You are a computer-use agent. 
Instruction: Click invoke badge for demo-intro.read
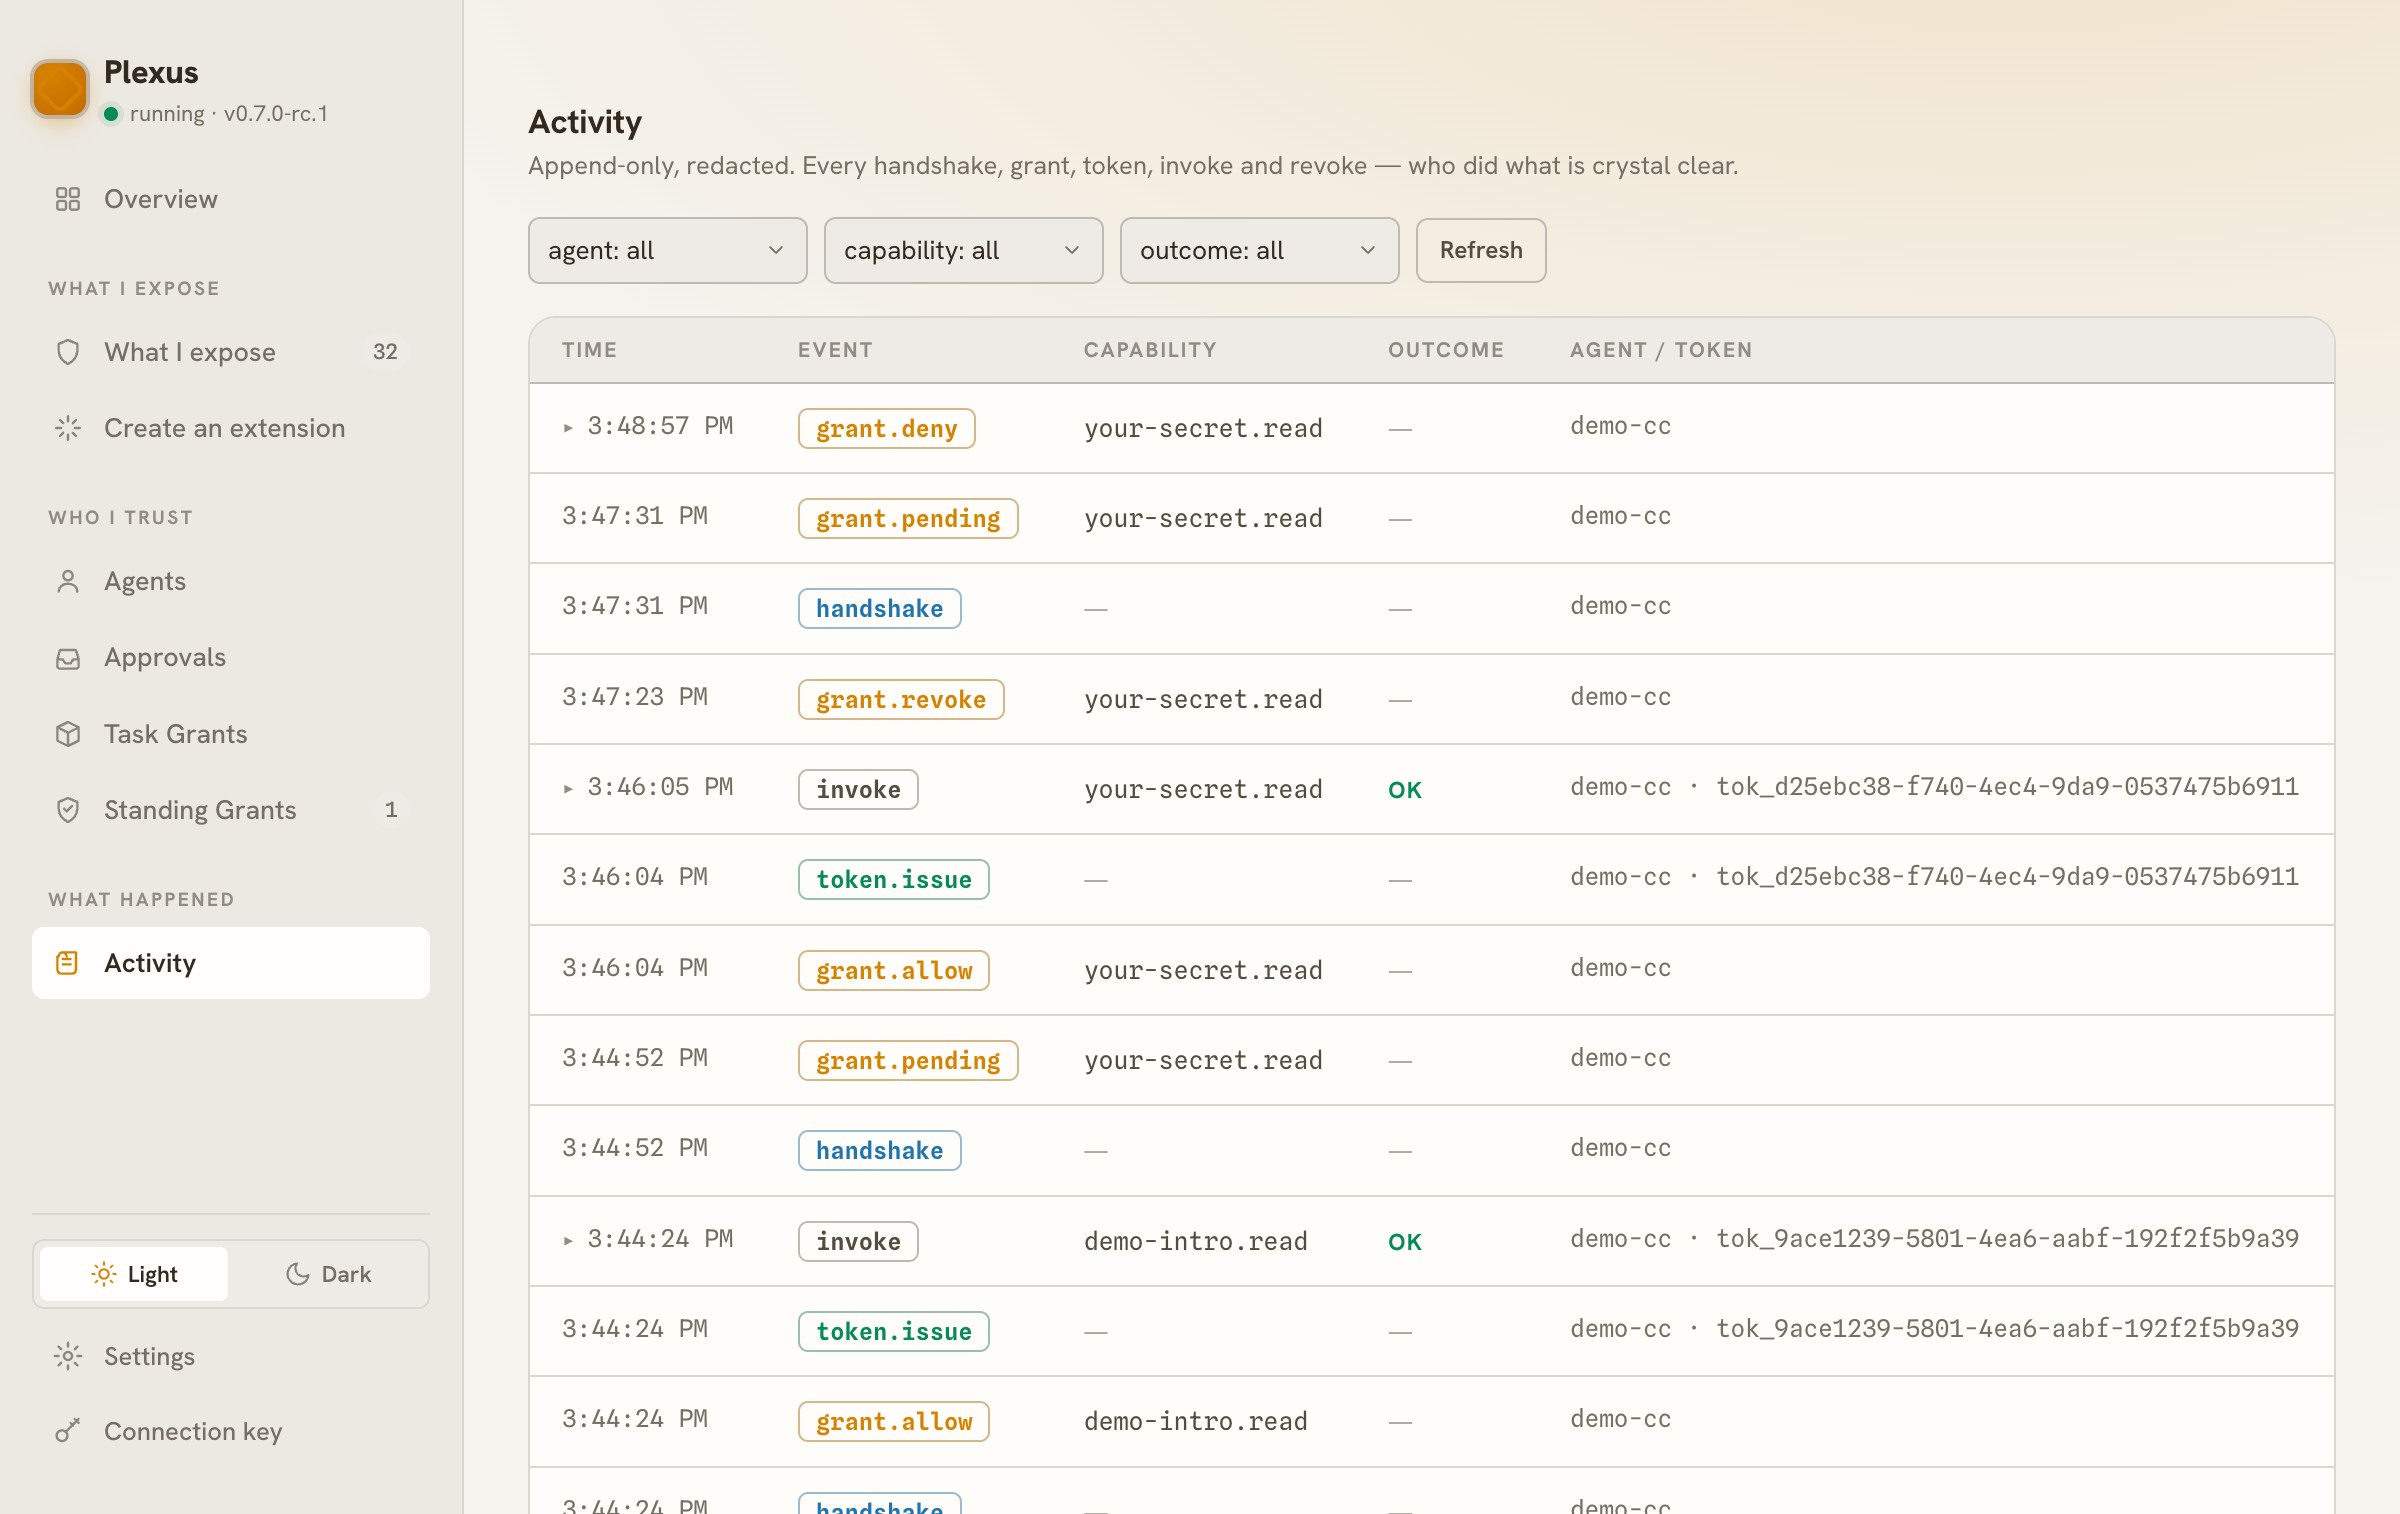858,1242
